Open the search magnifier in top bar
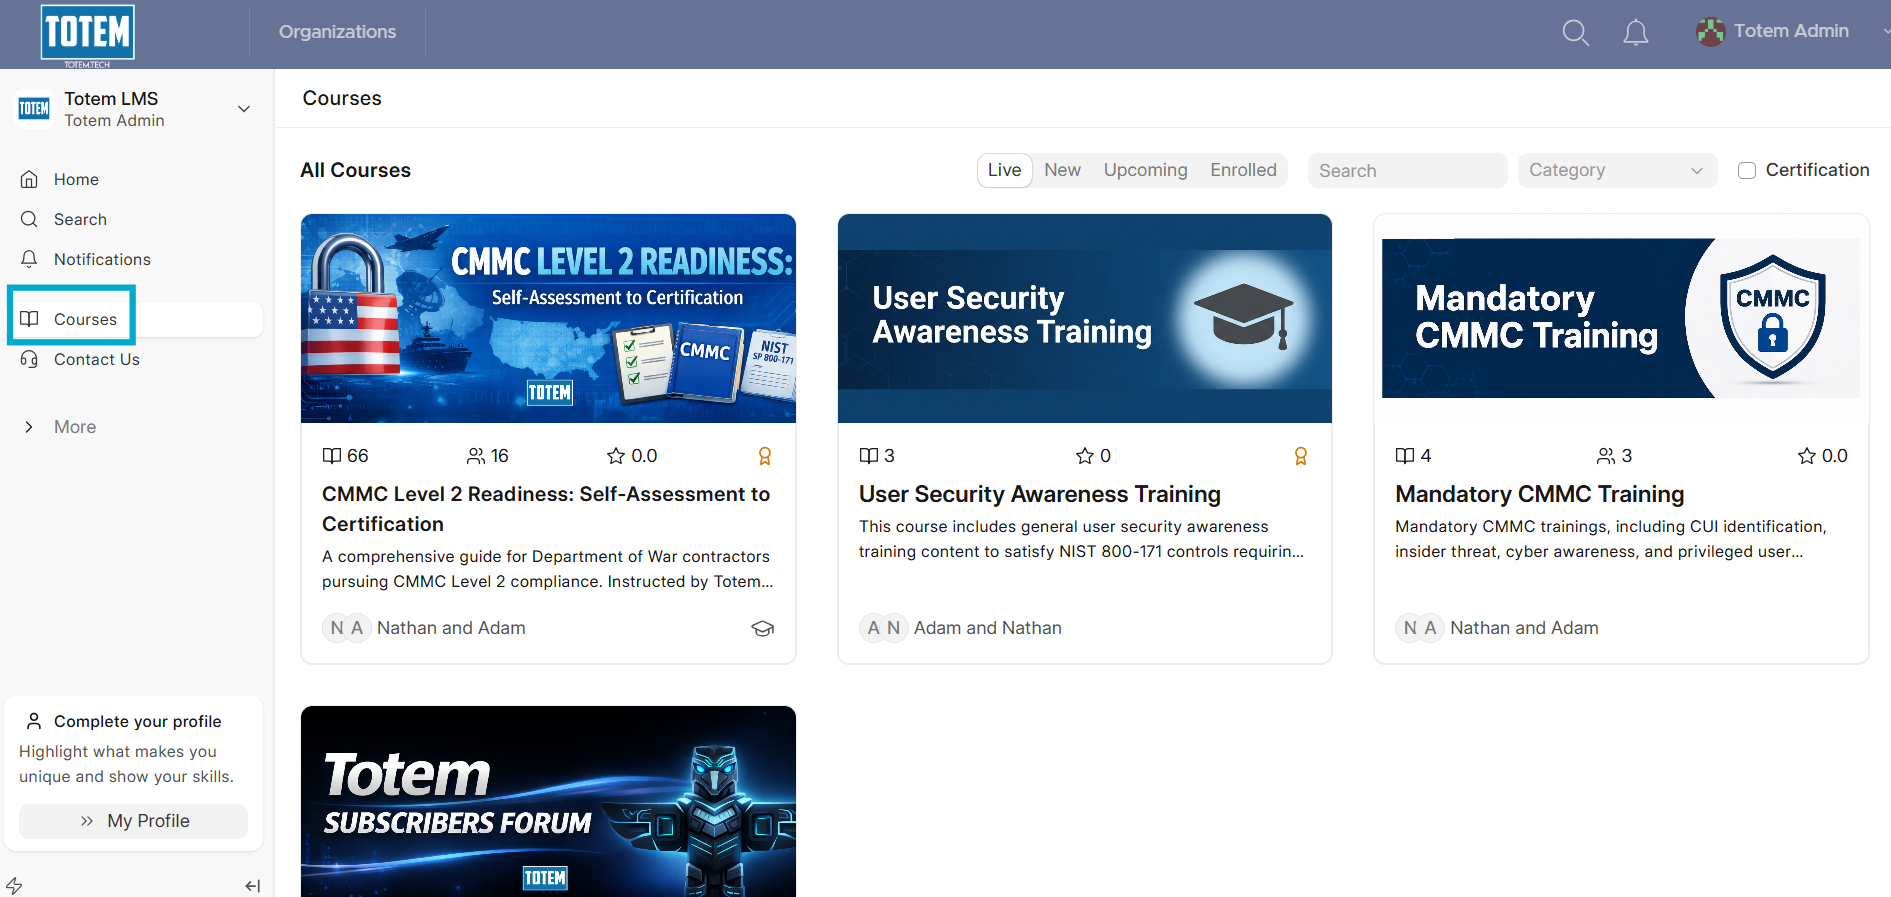Image resolution: width=1891 pixels, height=897 pixels. 1575,32
